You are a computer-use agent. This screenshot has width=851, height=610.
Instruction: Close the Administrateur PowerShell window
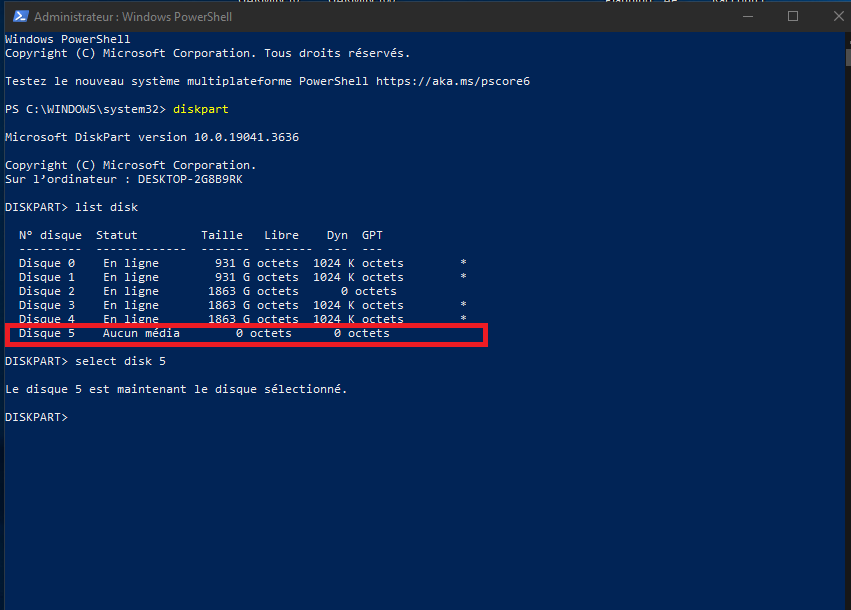pyautogui.click(x=838, y=16)
